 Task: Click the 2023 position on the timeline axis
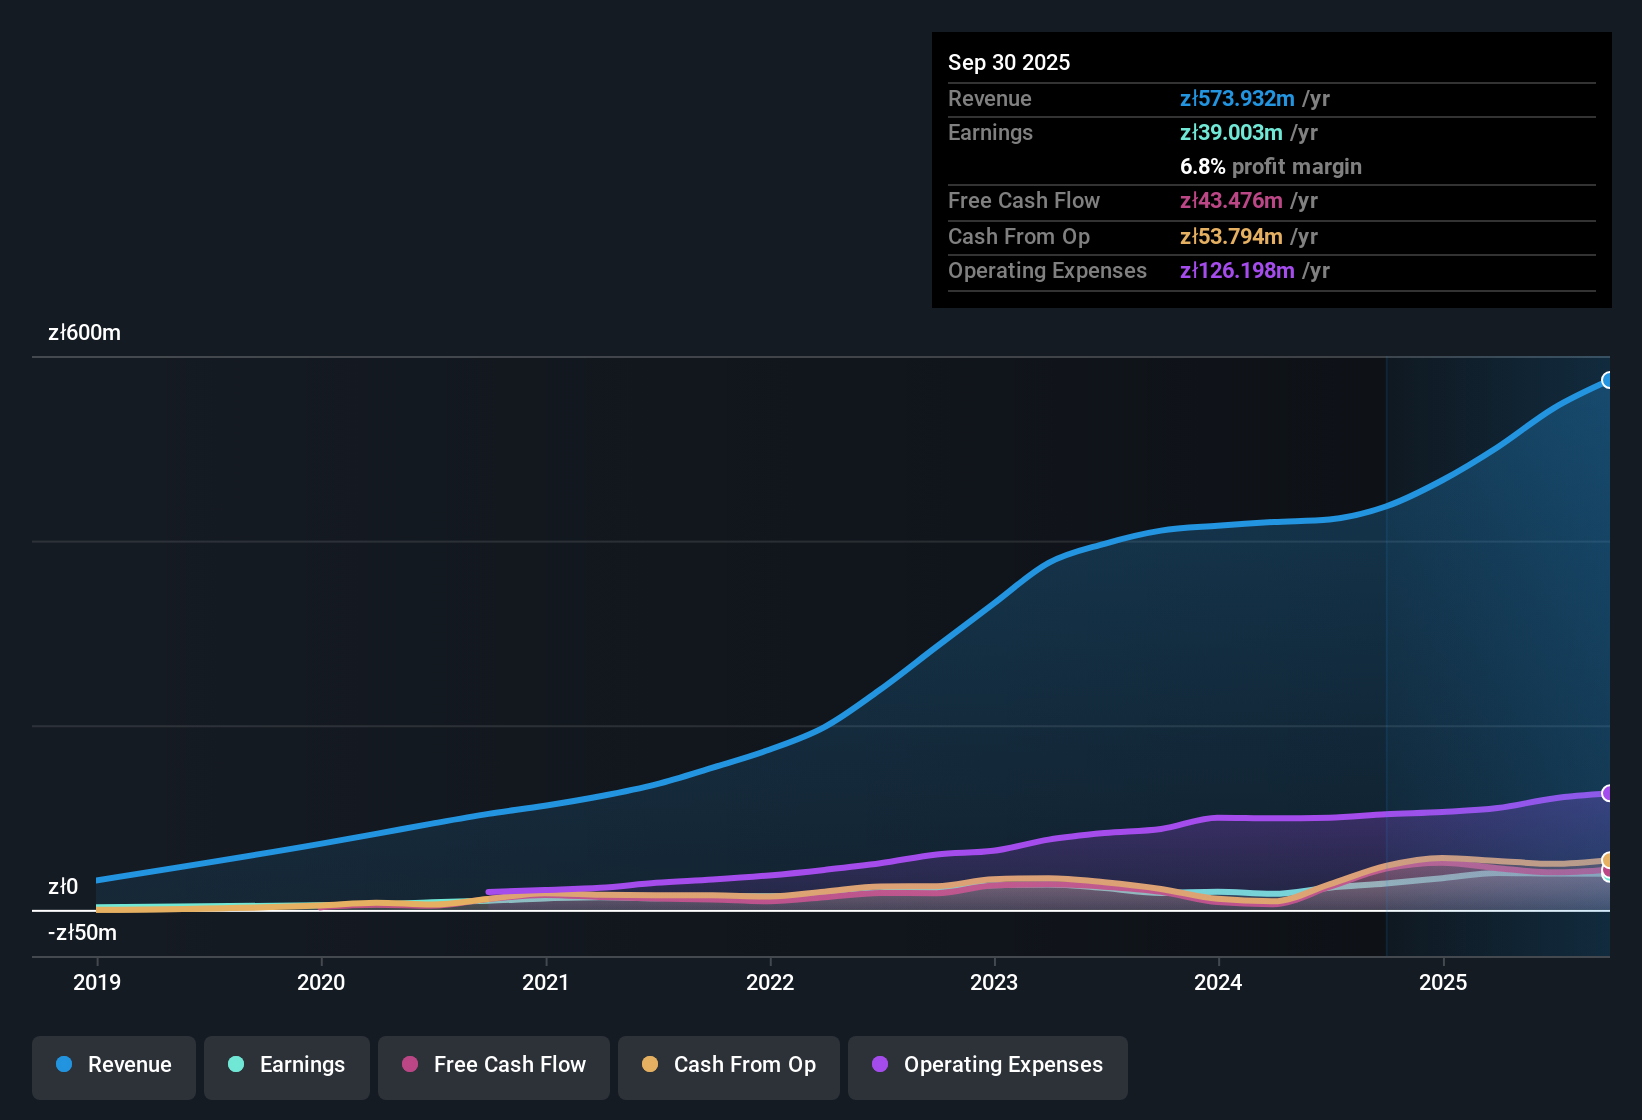(993, 982)
